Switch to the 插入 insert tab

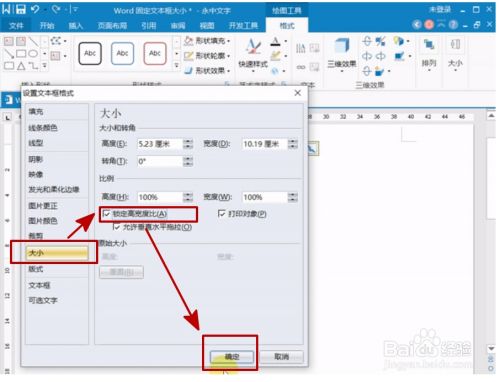click(x=75, y=26)
